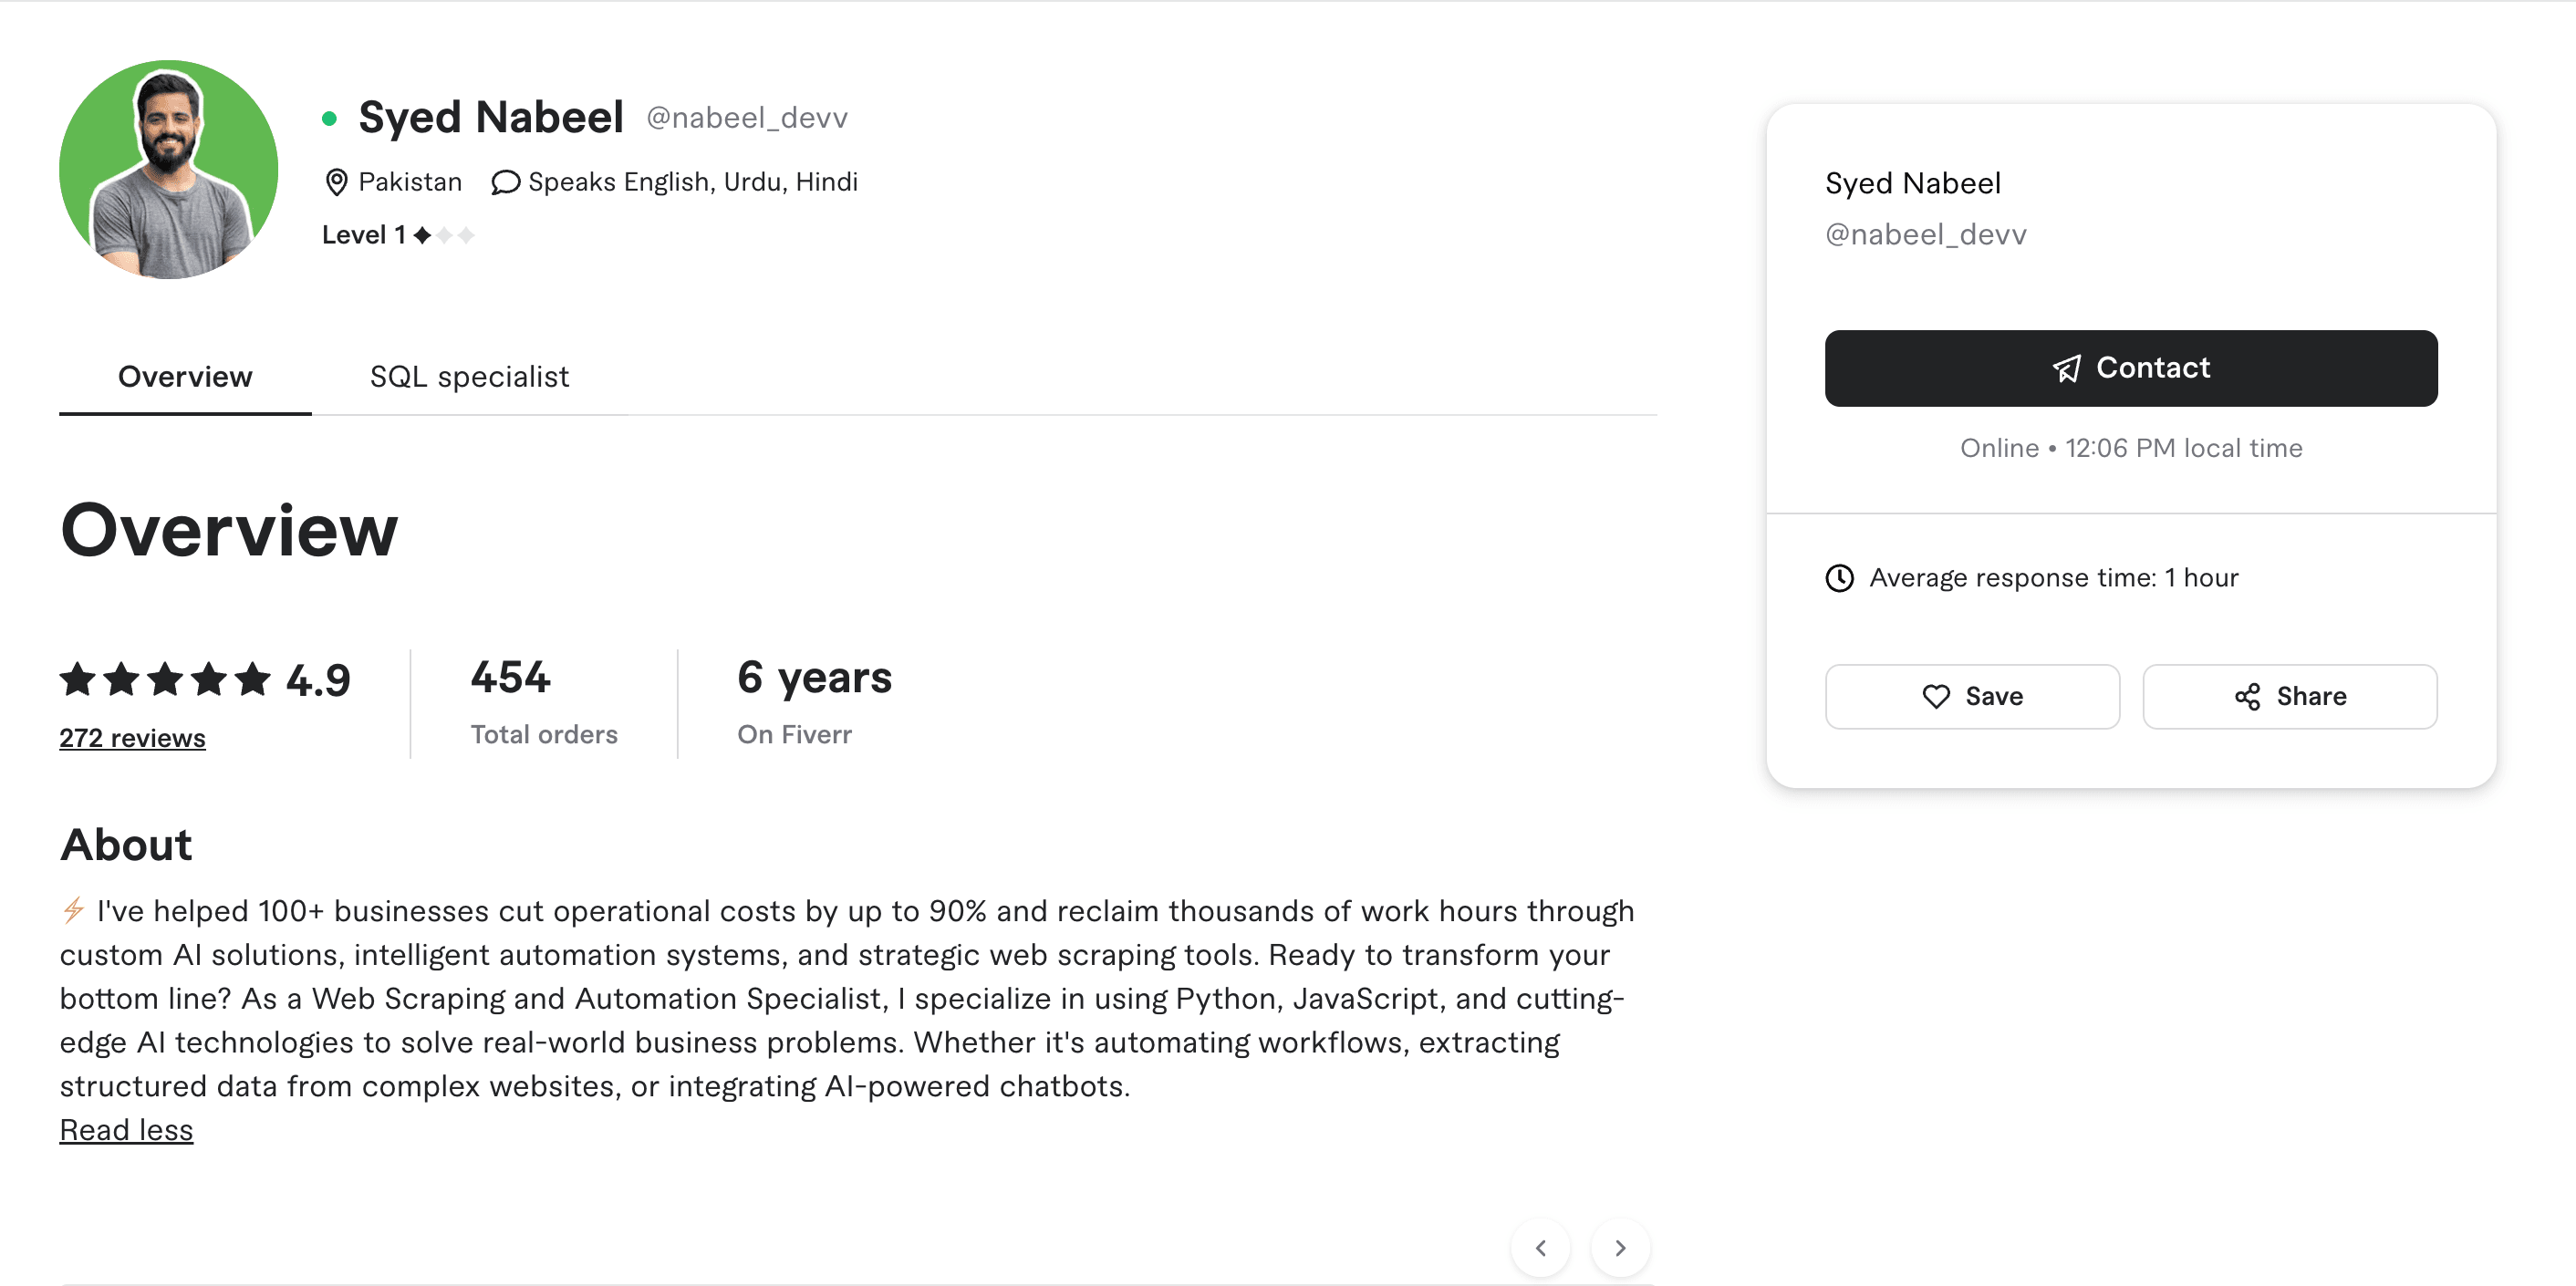The image size is (2576, 1286).
Task: Click the paper plane icon inside Contact button
Action: pyautogui.click(x=2069, y=368)
